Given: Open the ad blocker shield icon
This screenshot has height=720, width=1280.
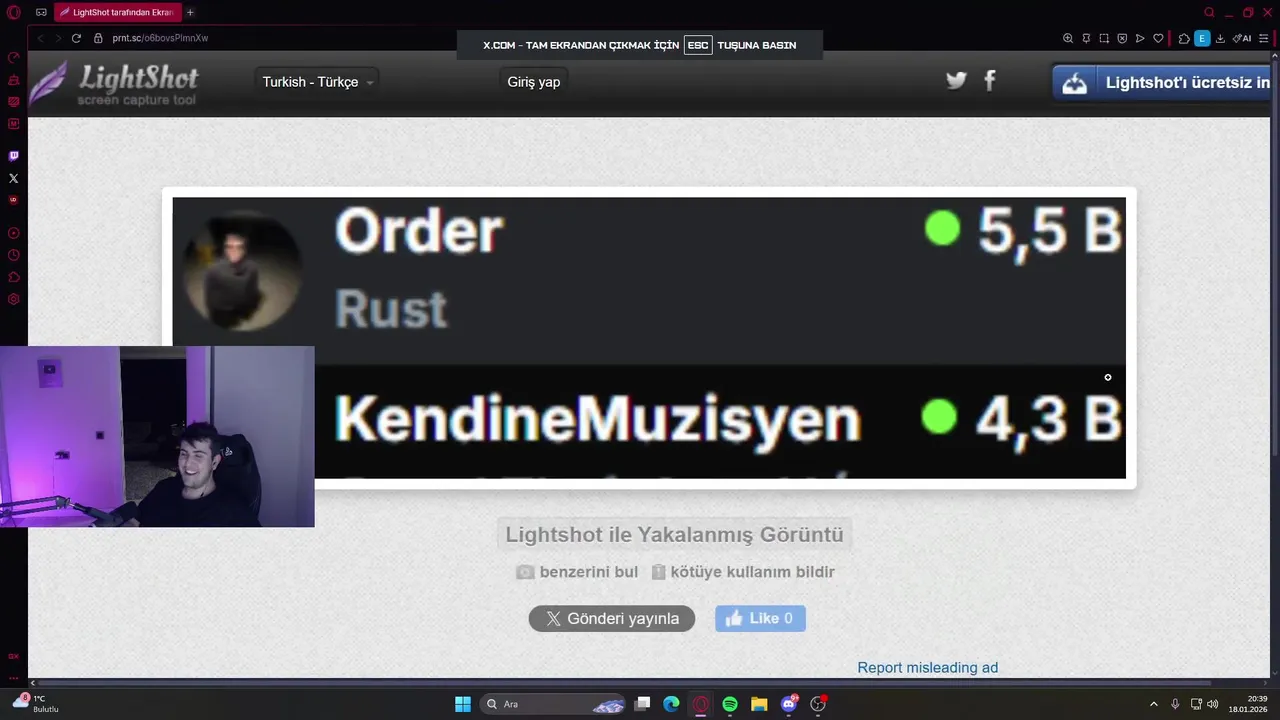Looking at the screenshot, I should (x=1122, y=38).
